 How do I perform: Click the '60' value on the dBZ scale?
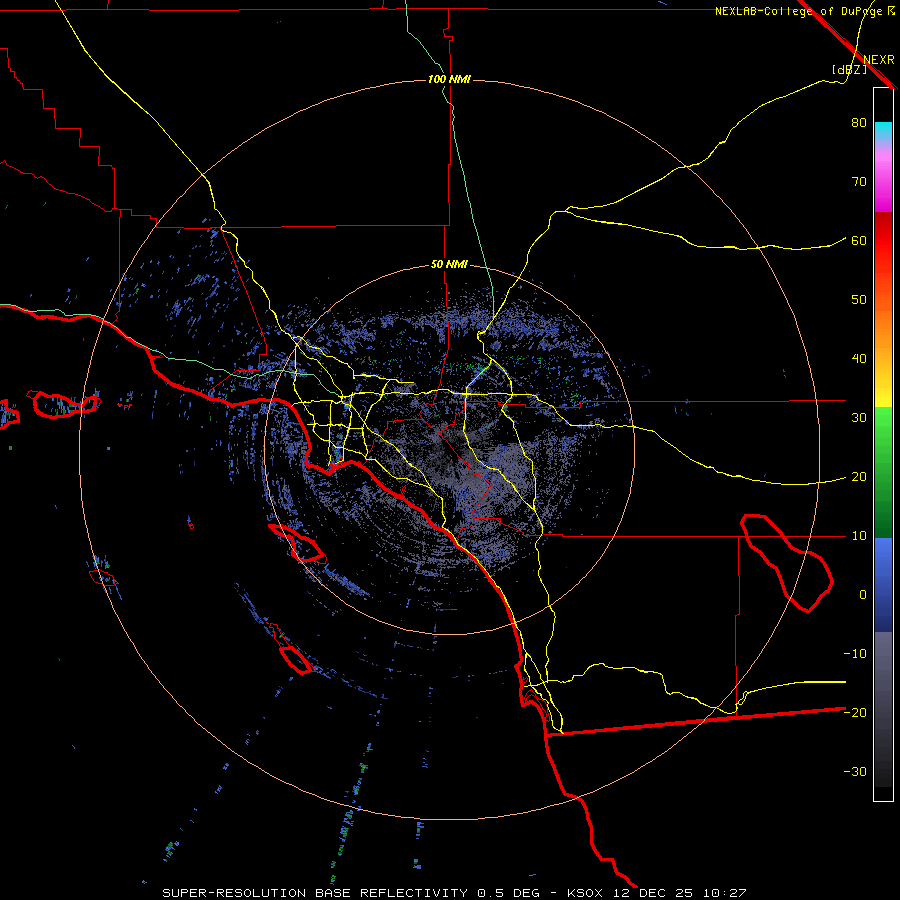(x=859, y=241)
